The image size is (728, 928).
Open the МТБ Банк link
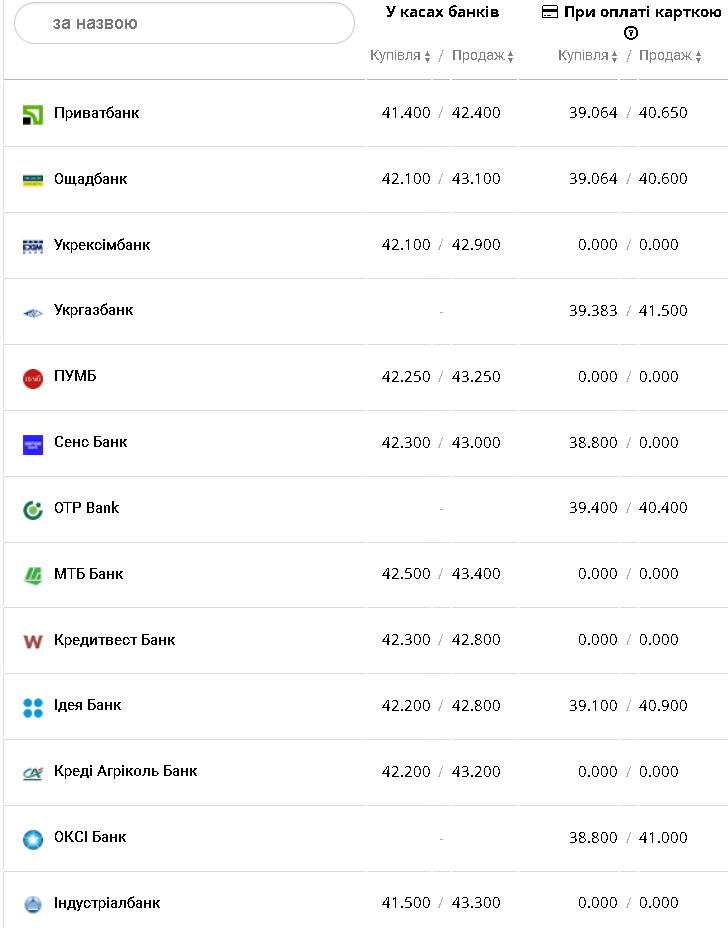(88, 574)
